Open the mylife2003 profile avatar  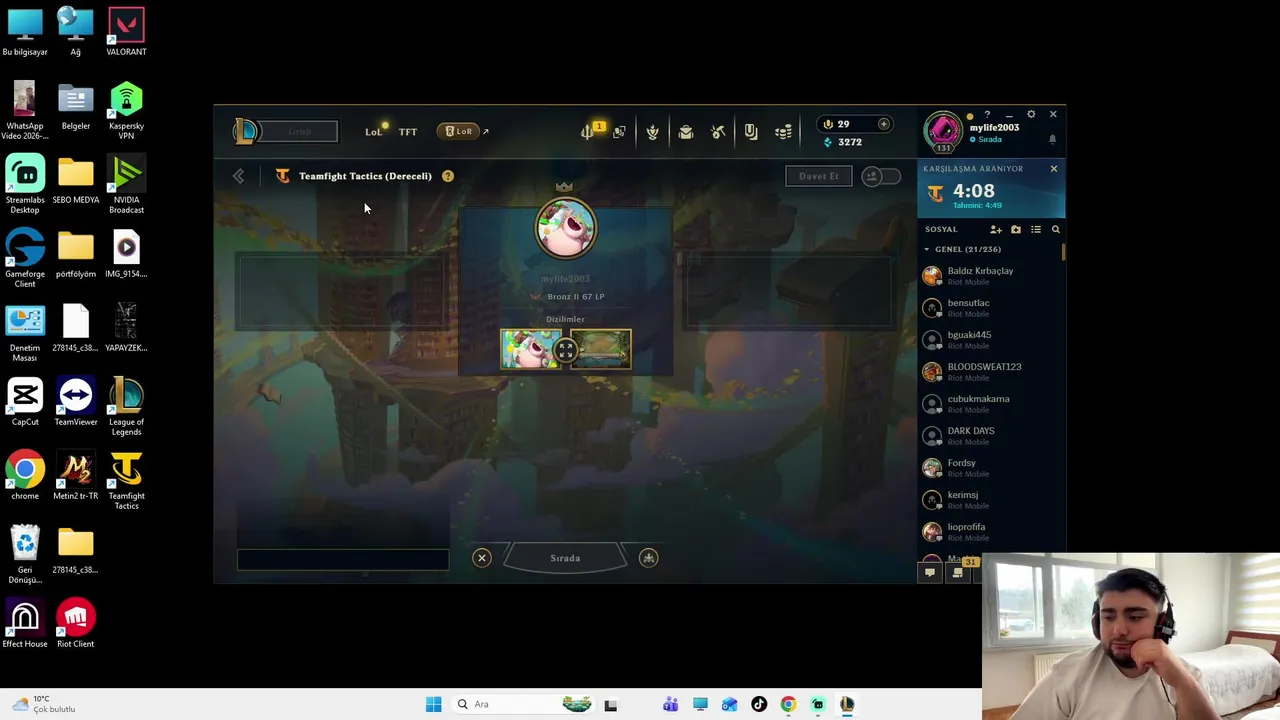[x=943, y=131]
